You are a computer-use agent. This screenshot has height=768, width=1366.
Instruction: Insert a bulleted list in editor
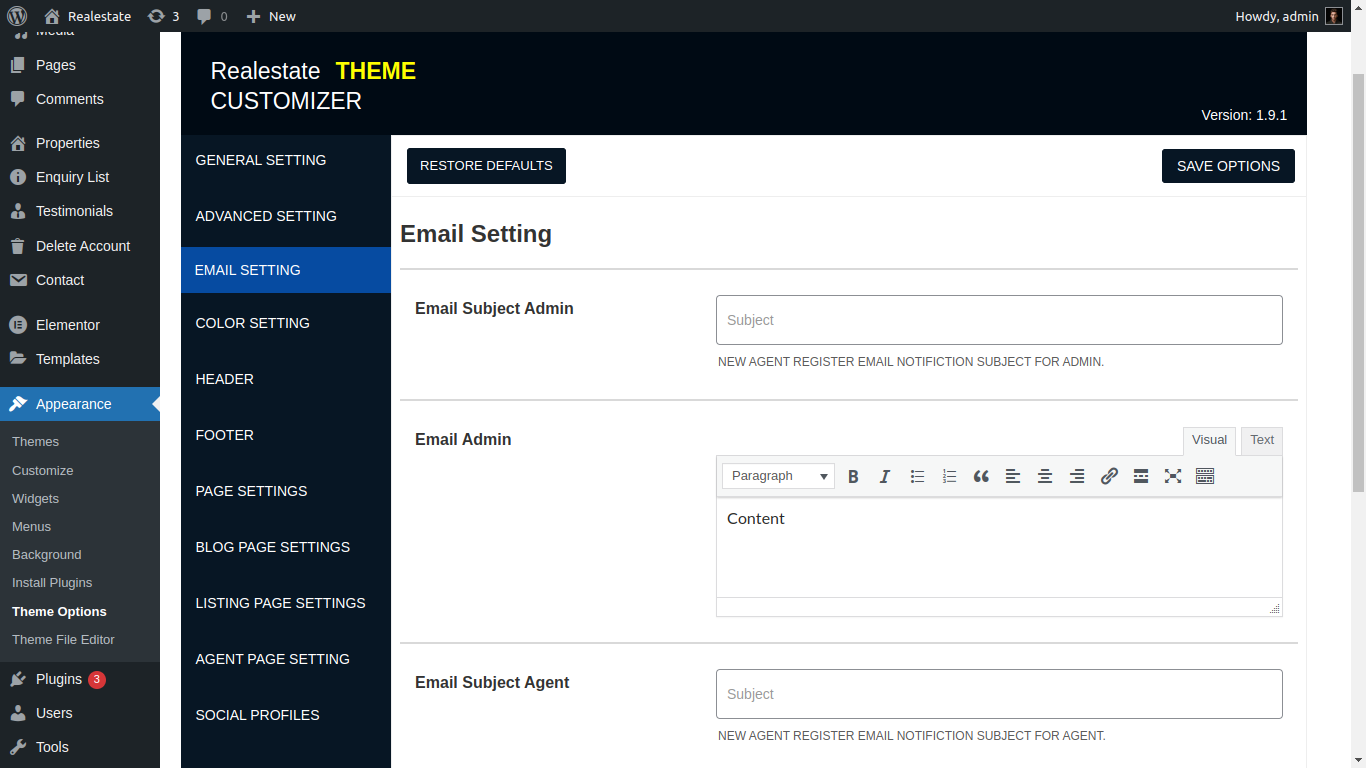click(x=917, y=476)
